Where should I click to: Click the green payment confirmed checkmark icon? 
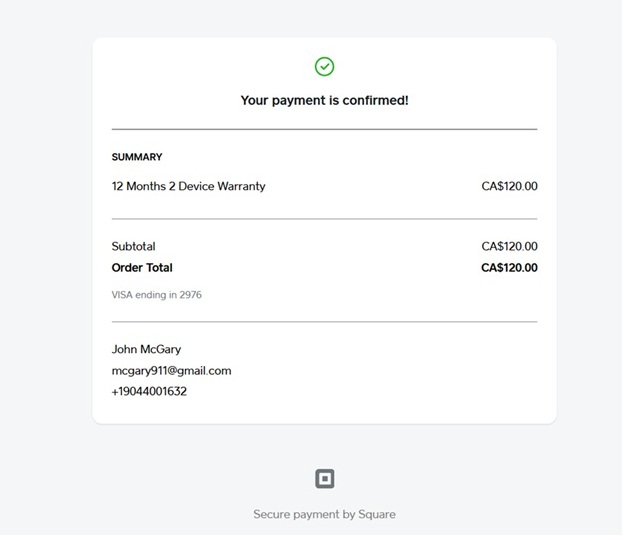click(324, 67)
